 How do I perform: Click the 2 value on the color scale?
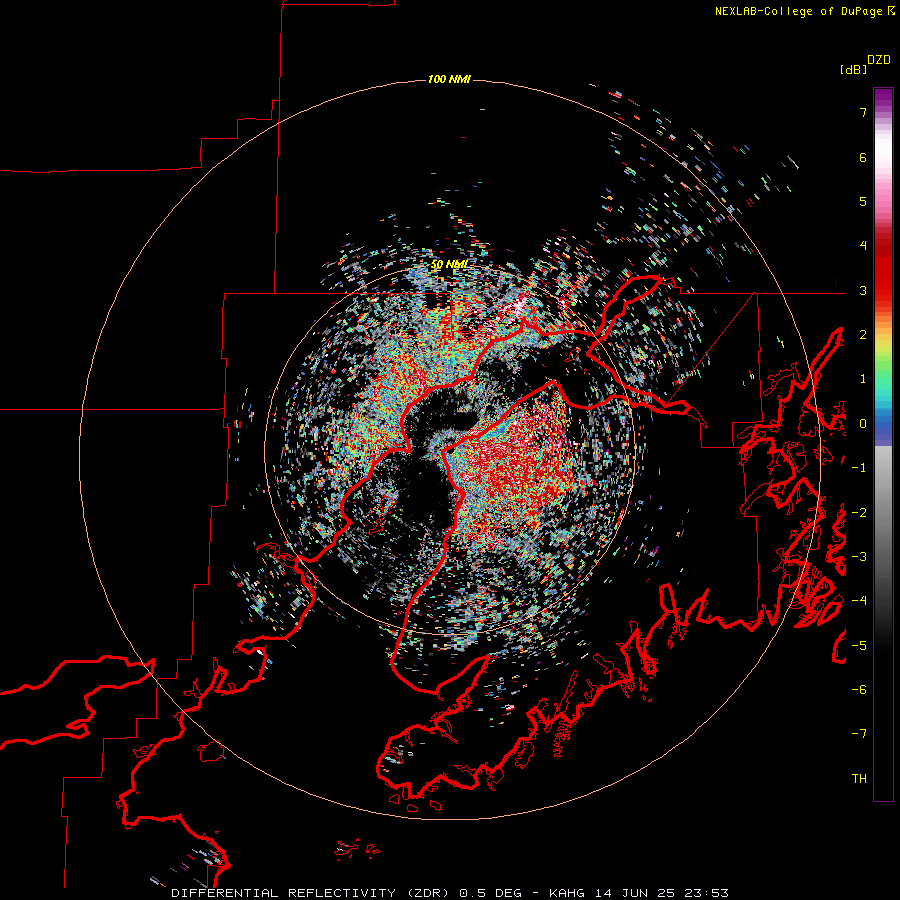863,335
